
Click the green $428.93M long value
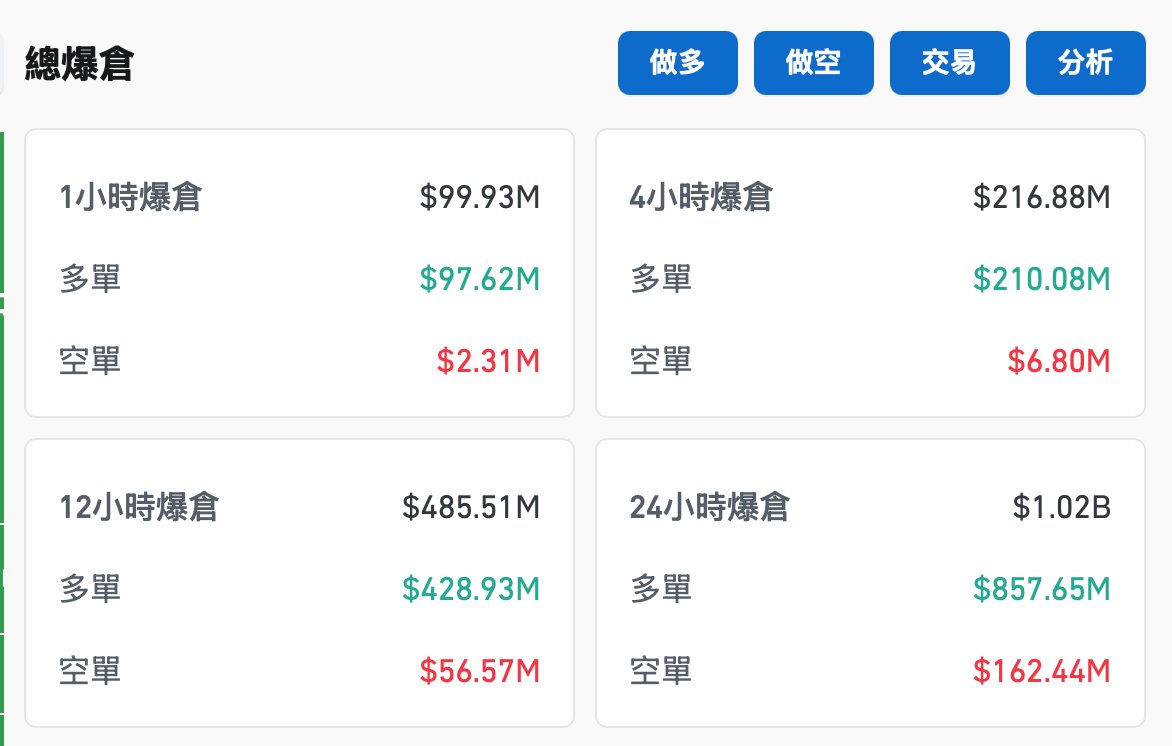(x=471, y=589)
